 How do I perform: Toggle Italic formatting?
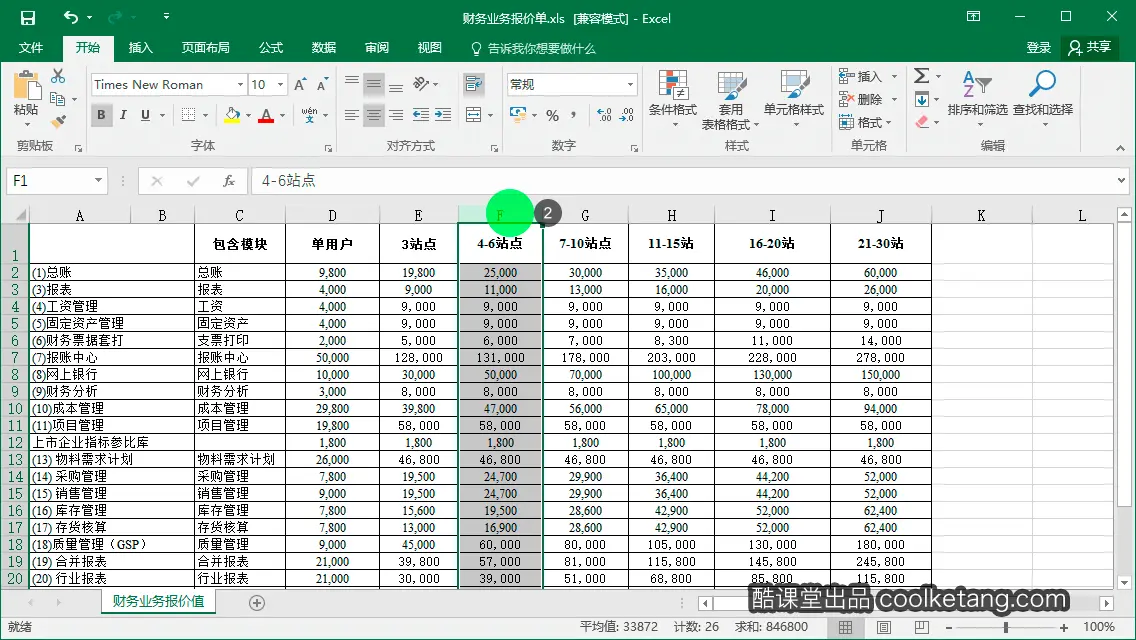click(123, 115)
